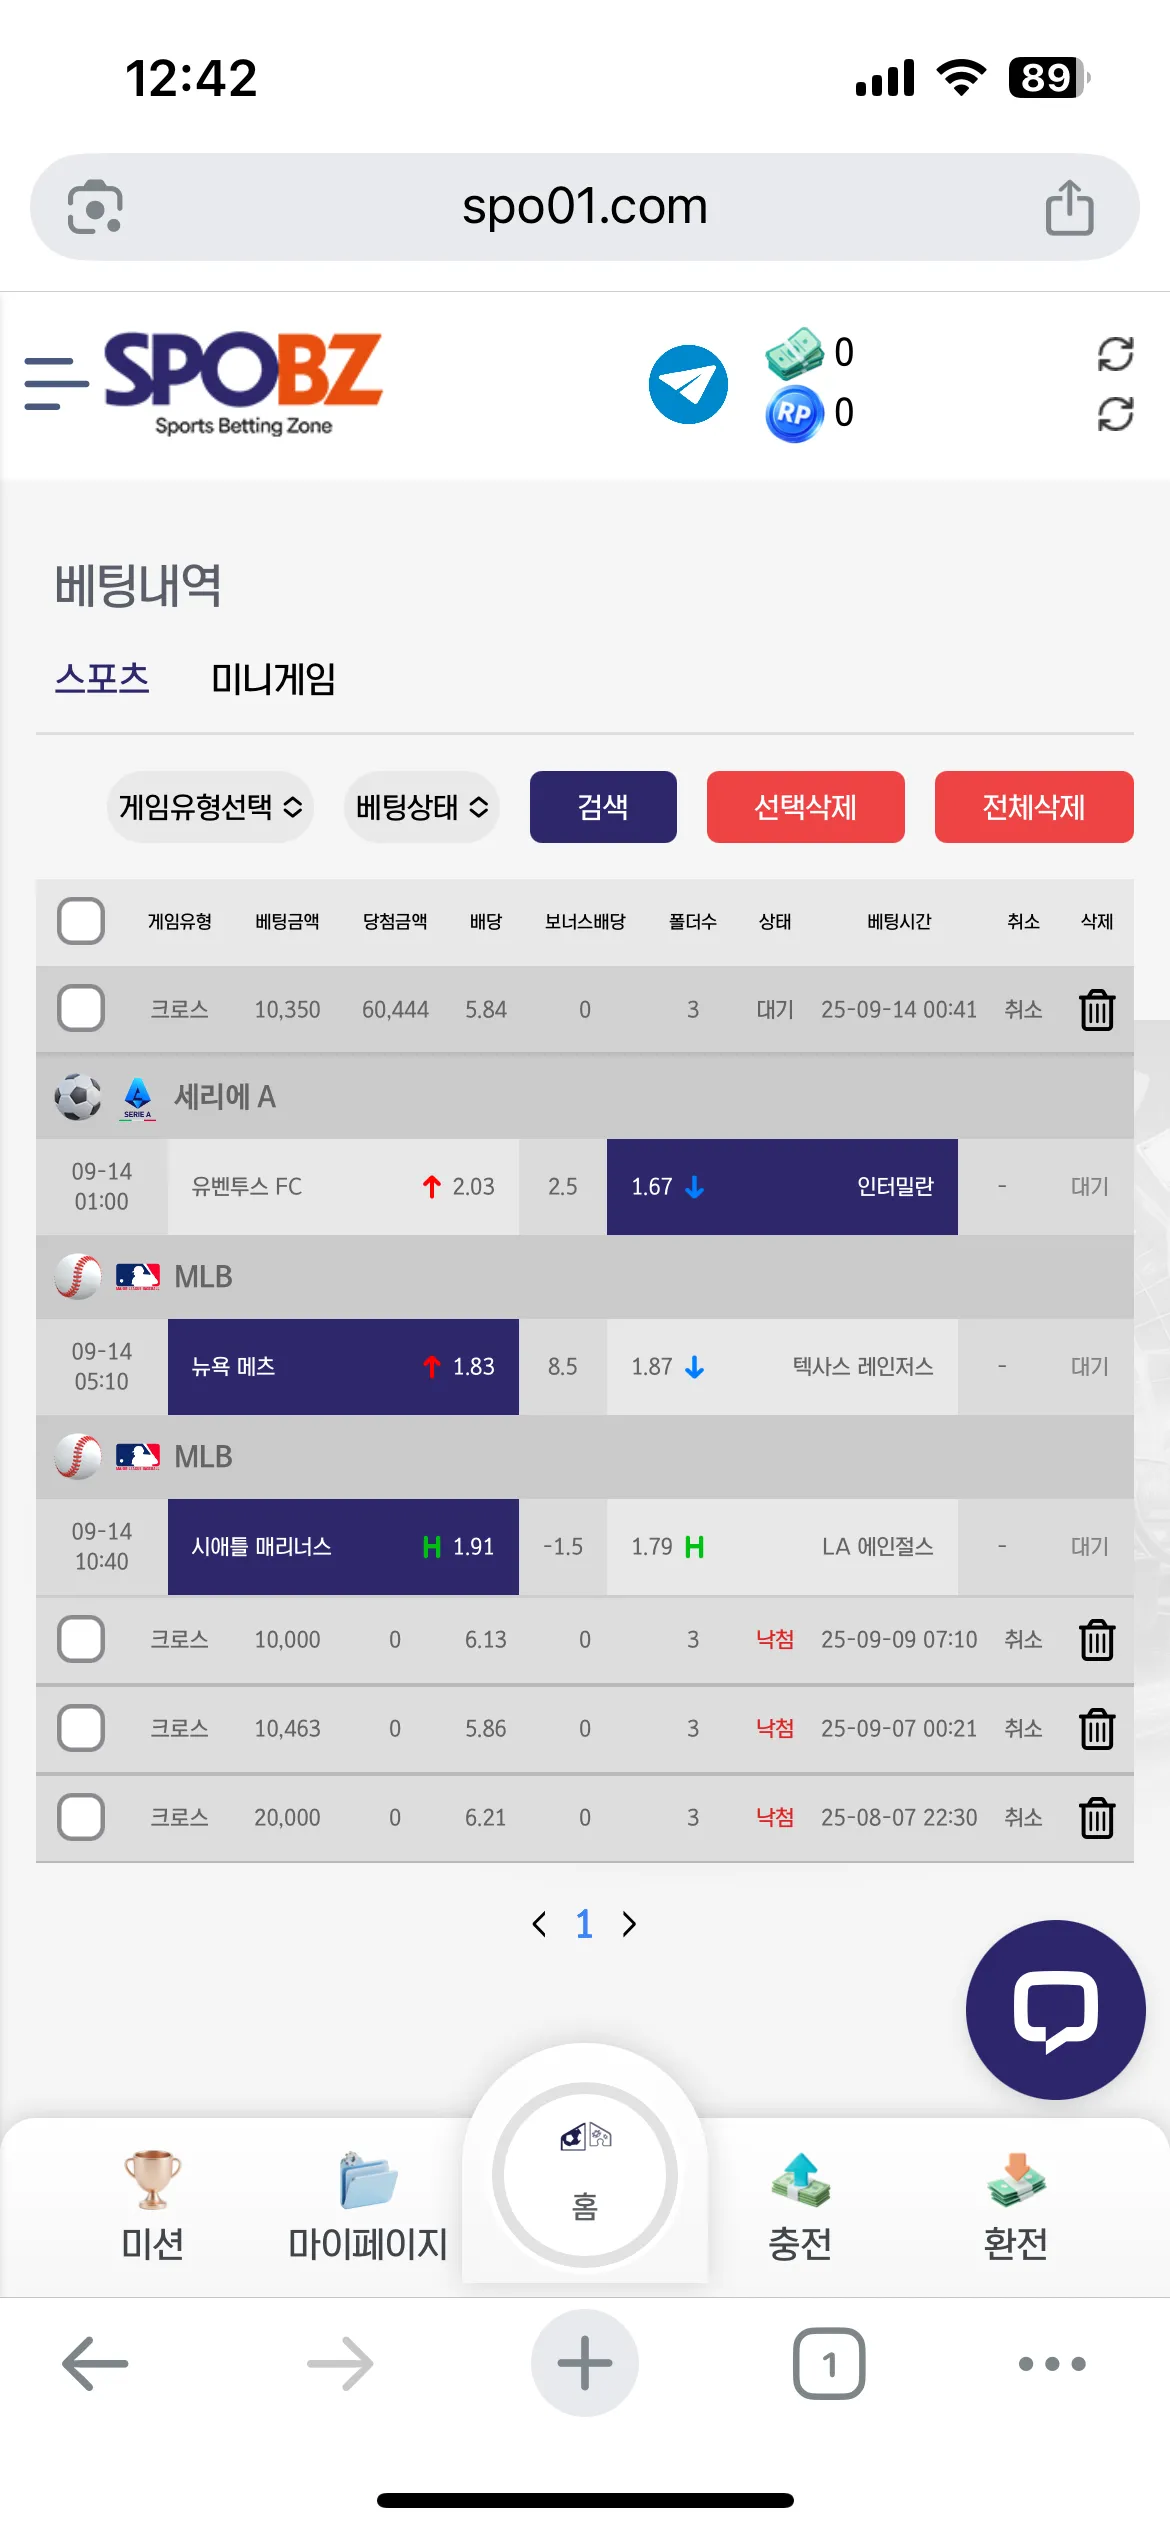
Task: Tick the checkbox for the 10,463 bet row
Action: (81, 1728)
